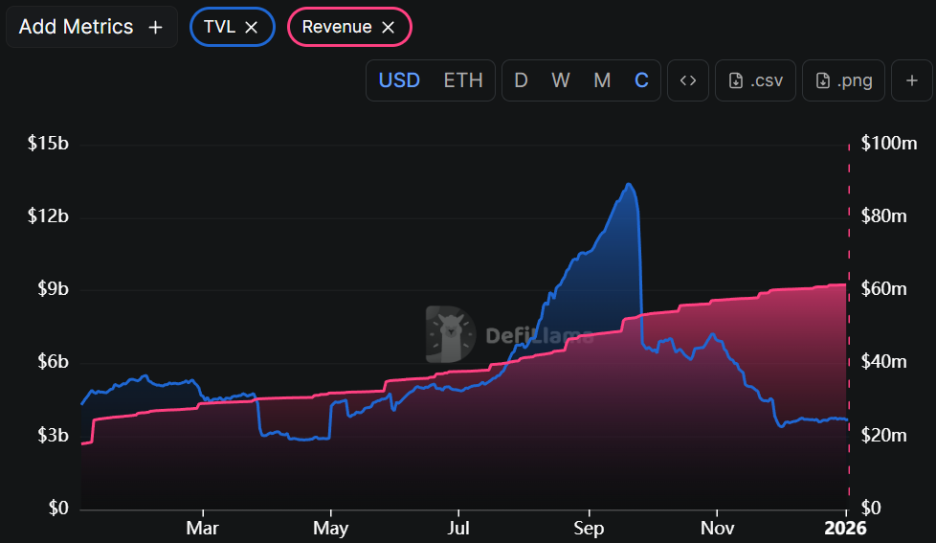Click the plus icon in Add Metrics
Image resolution: width=936 pixels, height=543 pixels.
point(155,27)
